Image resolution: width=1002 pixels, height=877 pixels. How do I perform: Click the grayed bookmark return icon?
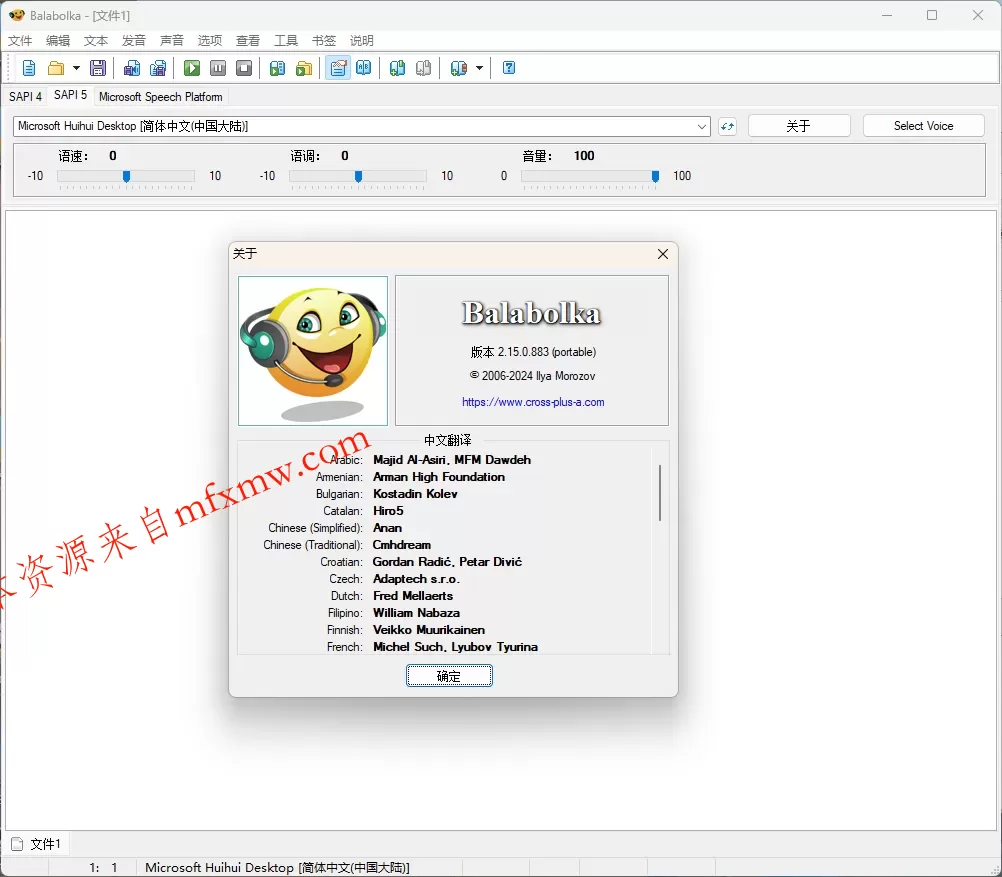click(x=423, y=68)
